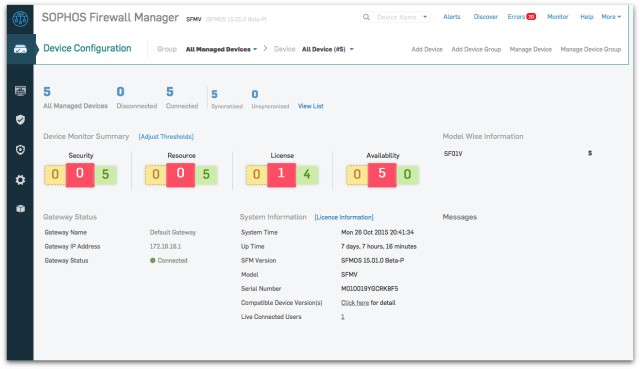640x369 pixels.
Task: Click the All Managed Devices count
Action: 47,92
